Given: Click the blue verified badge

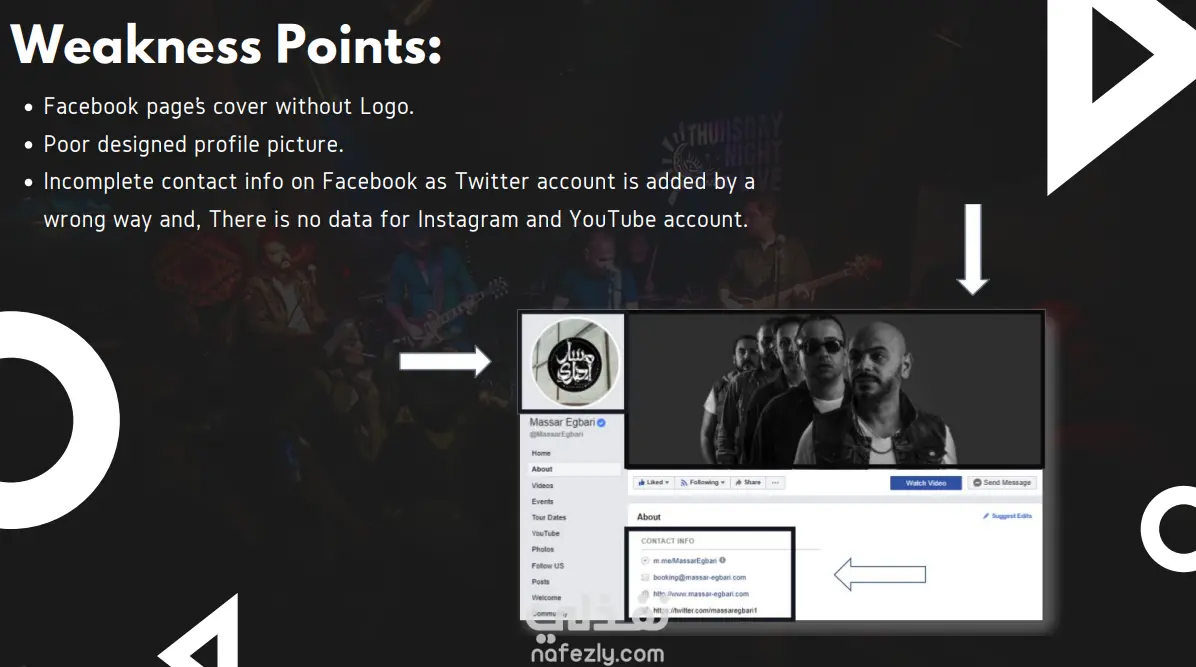Looking at the screenshot, I should click(x=600, y=423).
